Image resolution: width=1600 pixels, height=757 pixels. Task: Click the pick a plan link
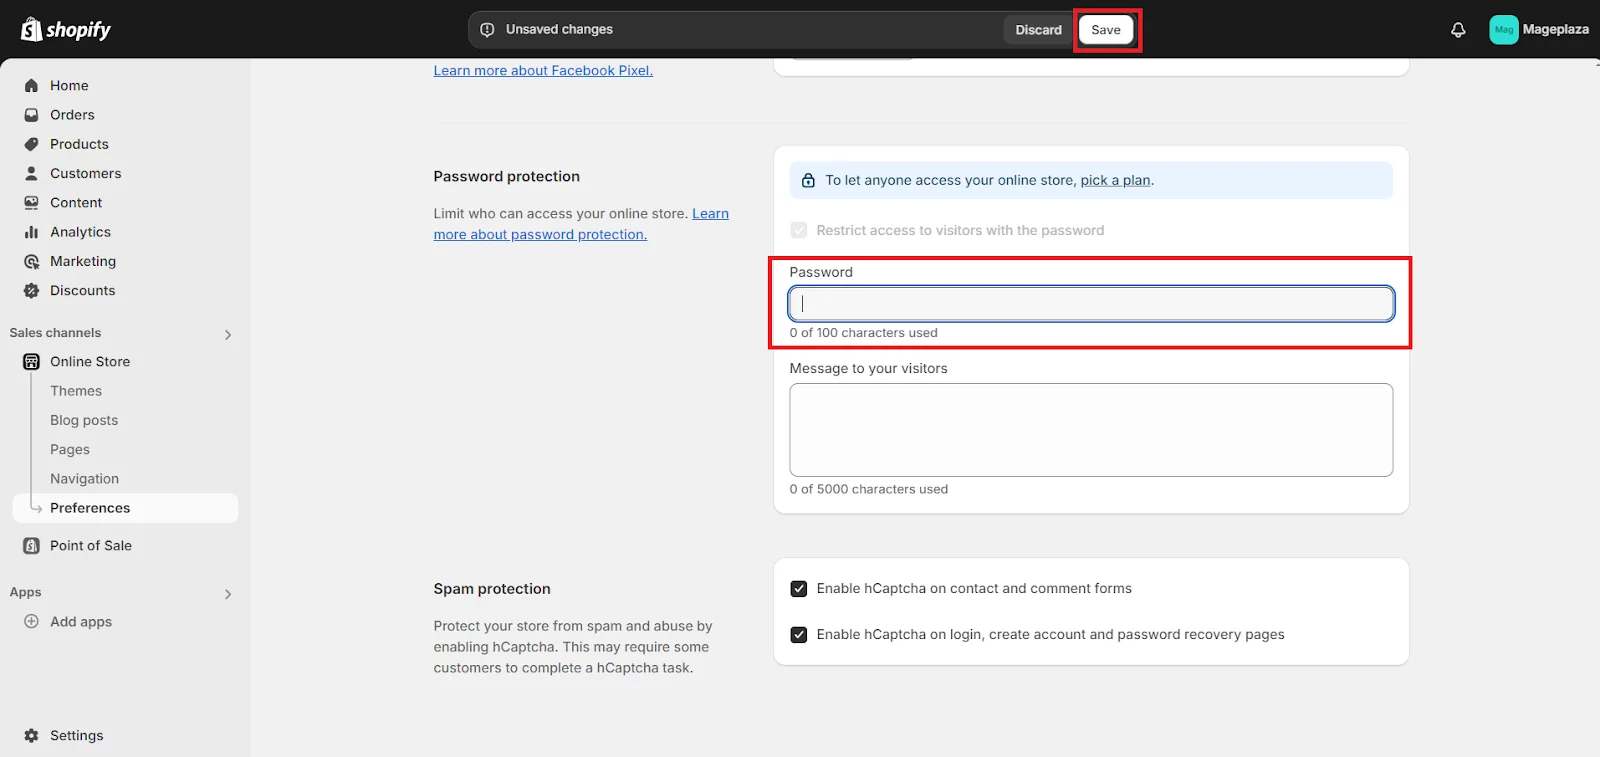[x=1115, y=181]
